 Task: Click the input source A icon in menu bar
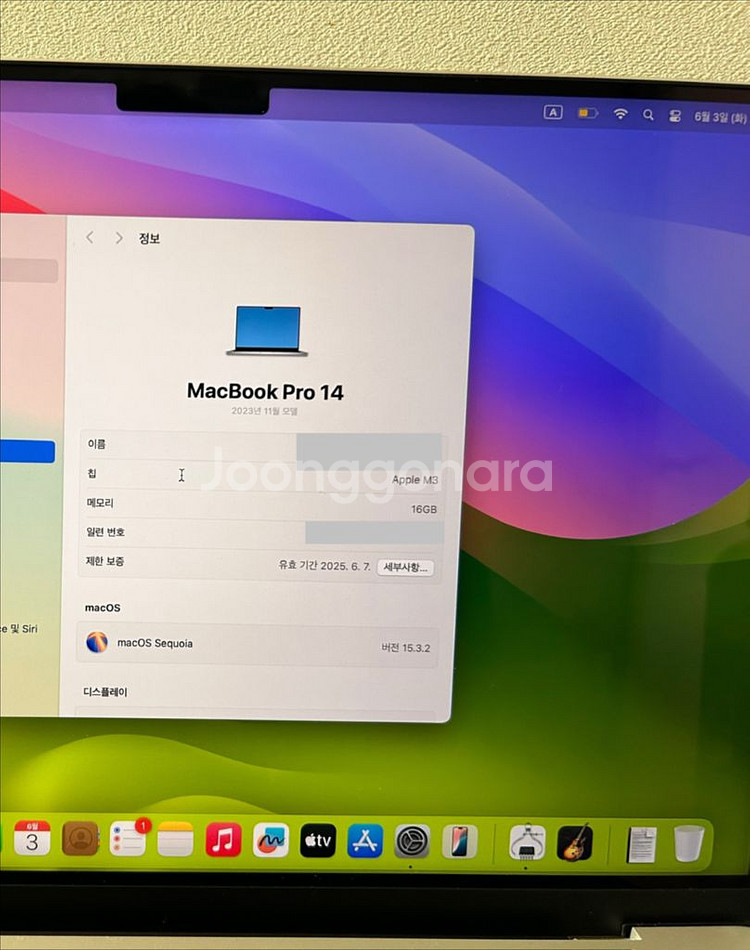pyautogui.click(x=553, y=112)
